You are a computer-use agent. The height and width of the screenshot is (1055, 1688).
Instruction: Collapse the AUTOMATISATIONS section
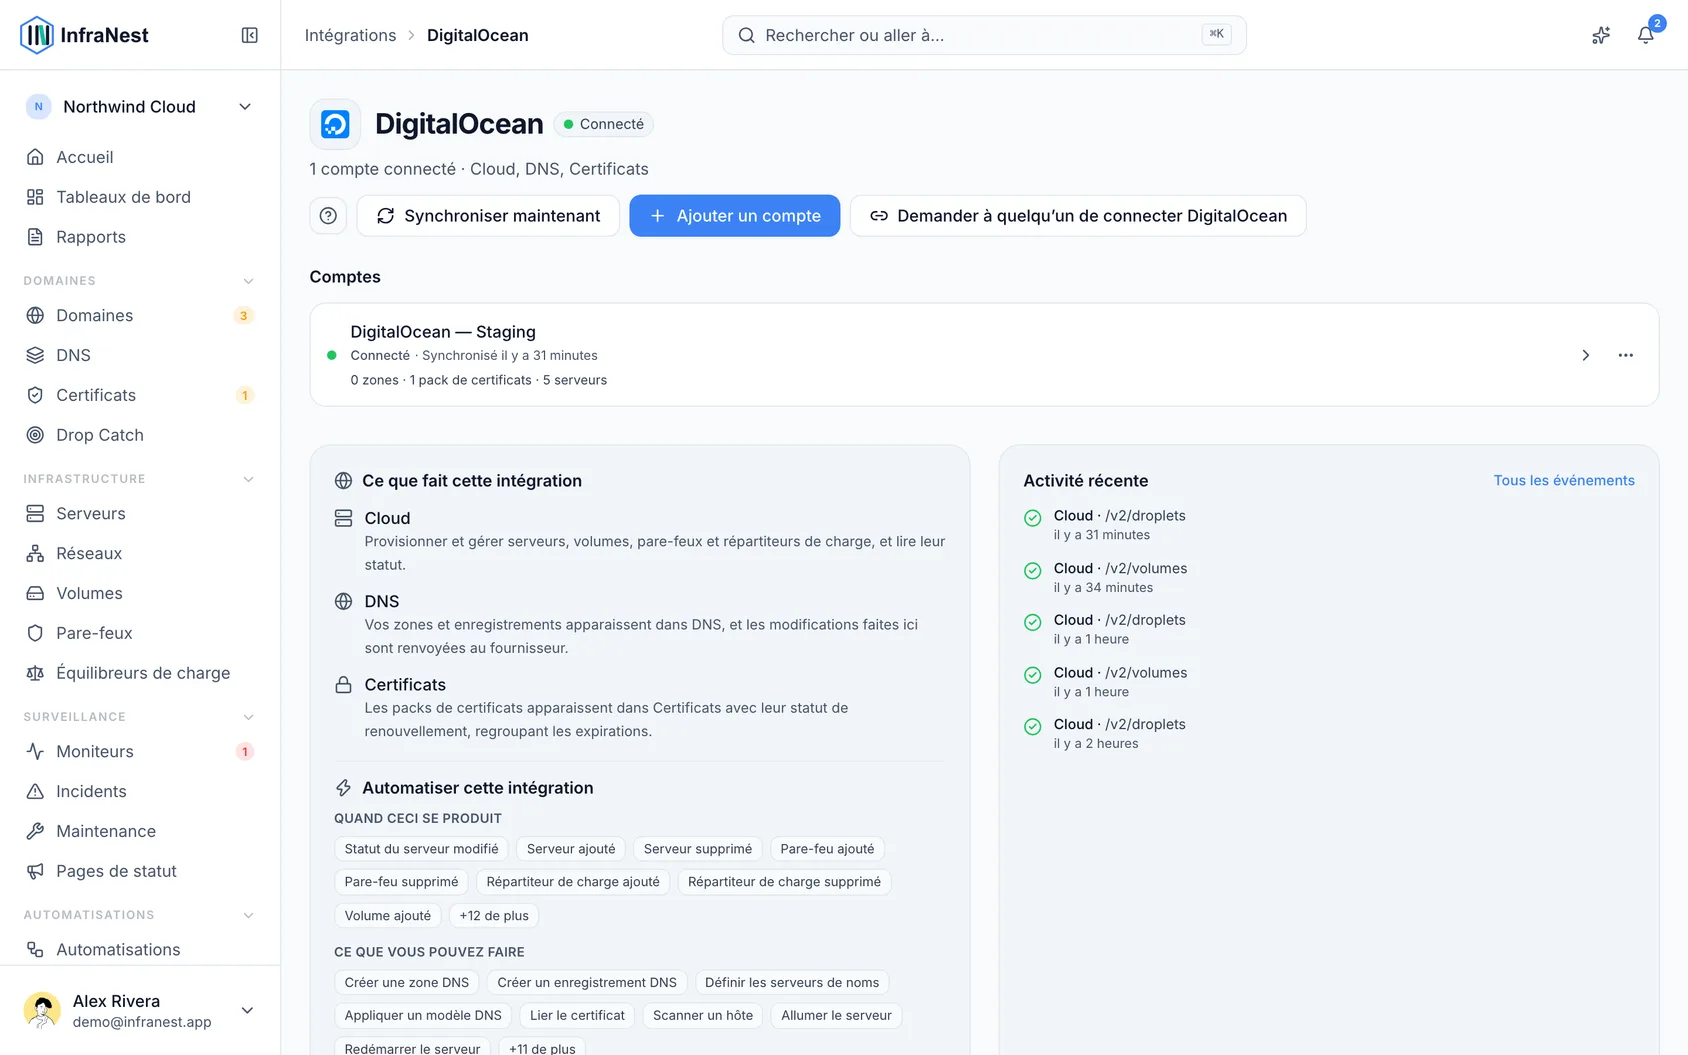(248, 915)
